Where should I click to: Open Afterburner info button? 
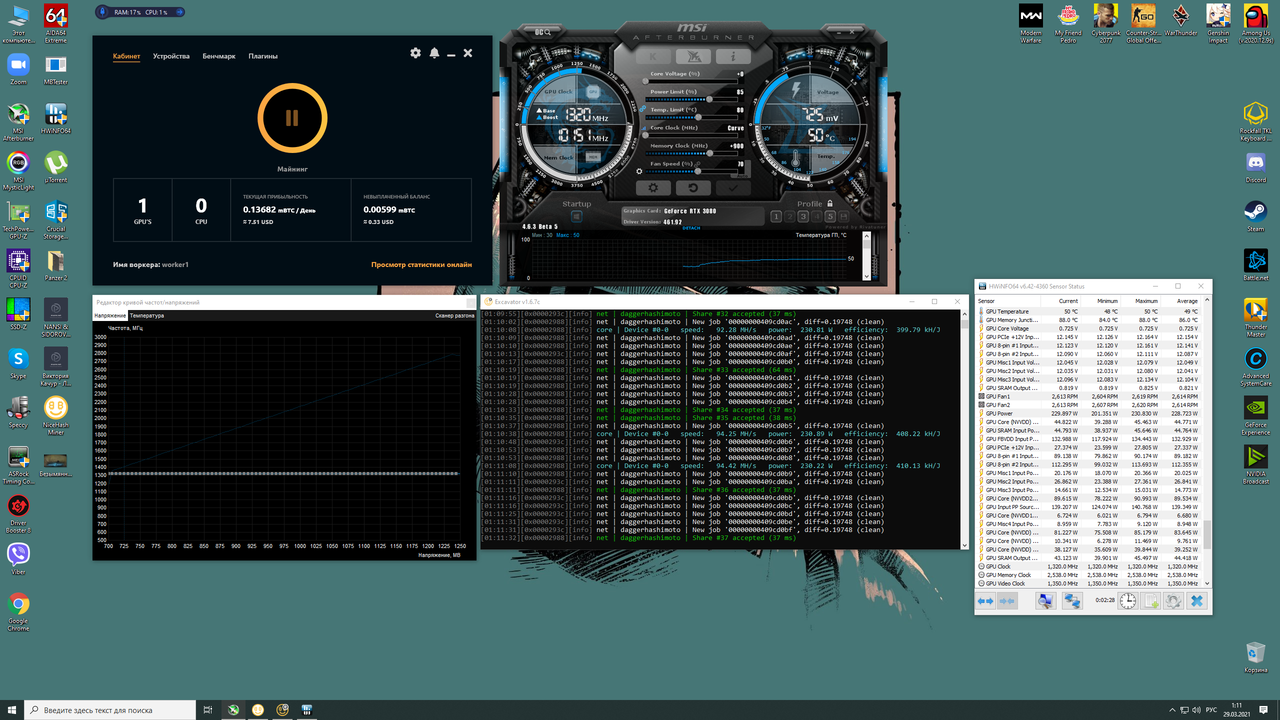733,57
